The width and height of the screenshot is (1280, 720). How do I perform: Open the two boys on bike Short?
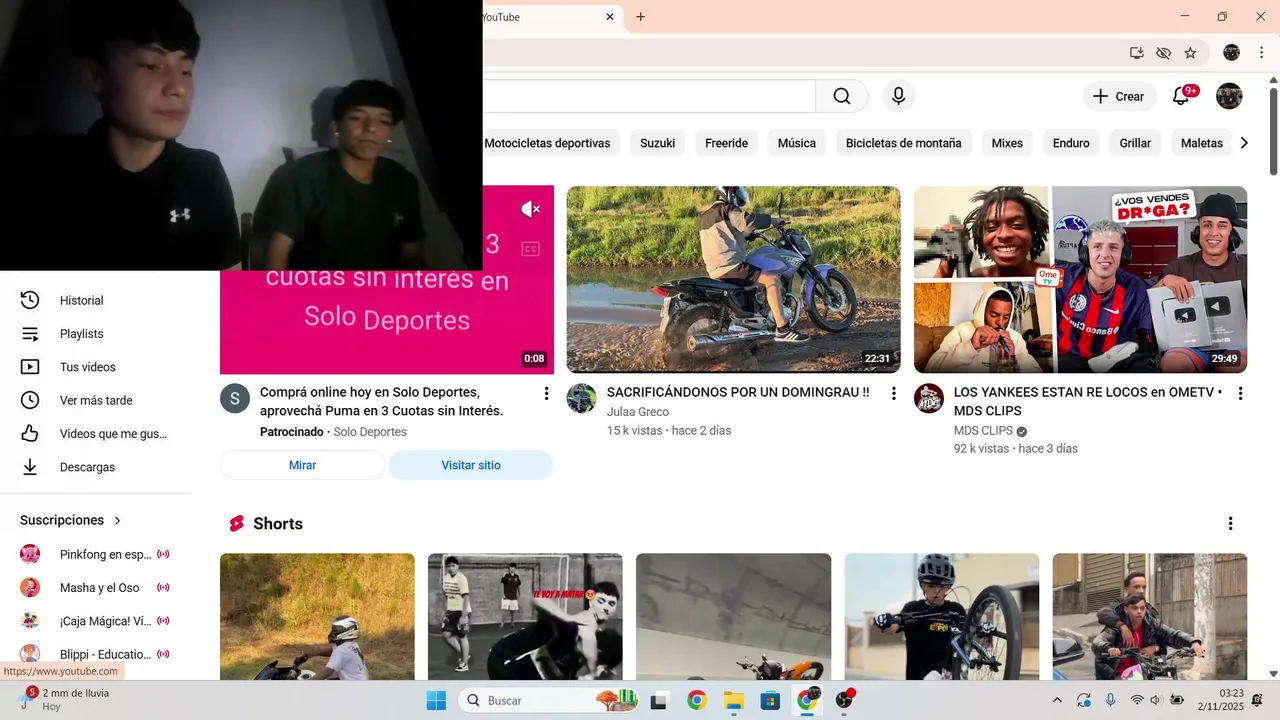[x=1150, y=616]
